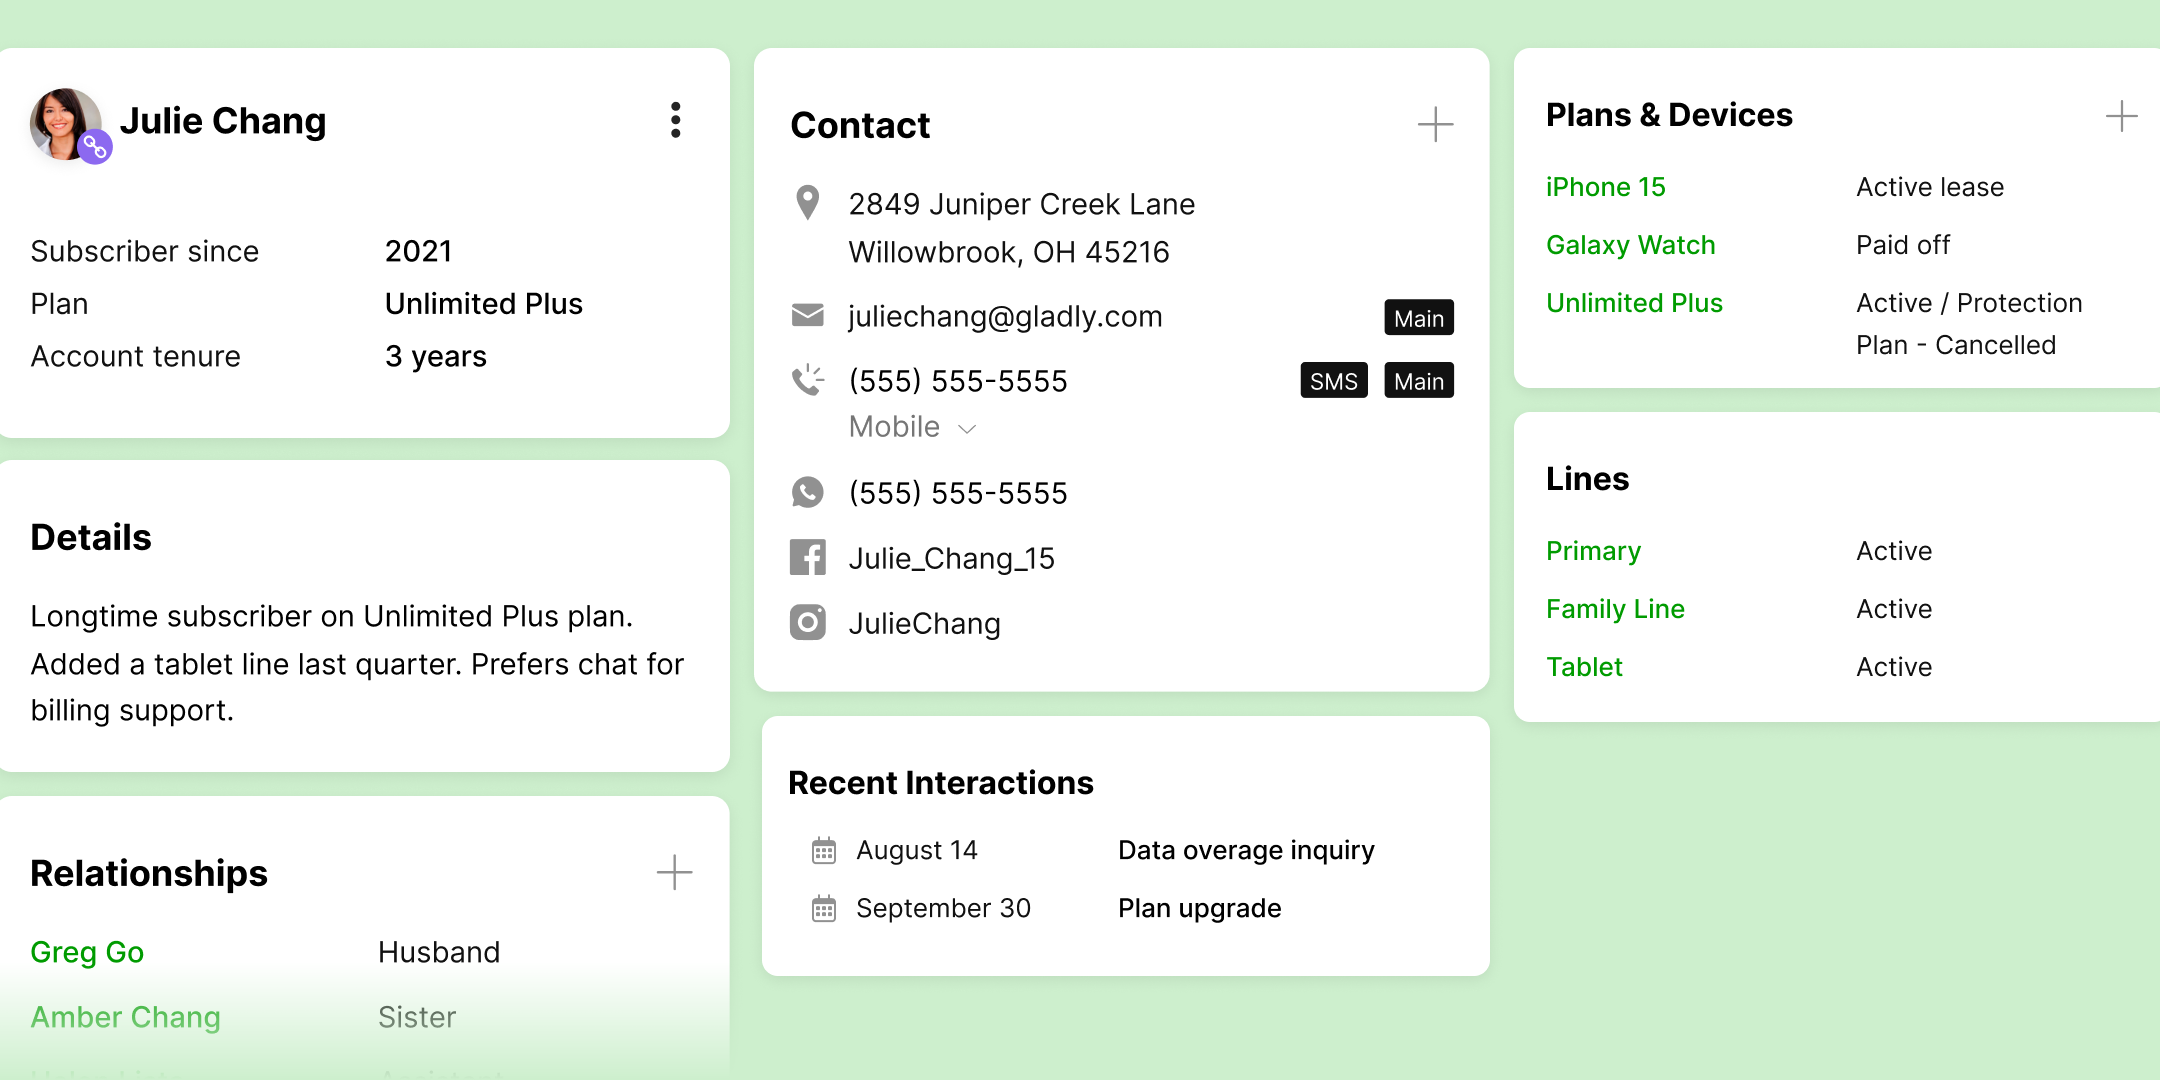The image size is (2160, 1080).
Task: Click Active status beside Tablet line
Action: [1894, 667]
